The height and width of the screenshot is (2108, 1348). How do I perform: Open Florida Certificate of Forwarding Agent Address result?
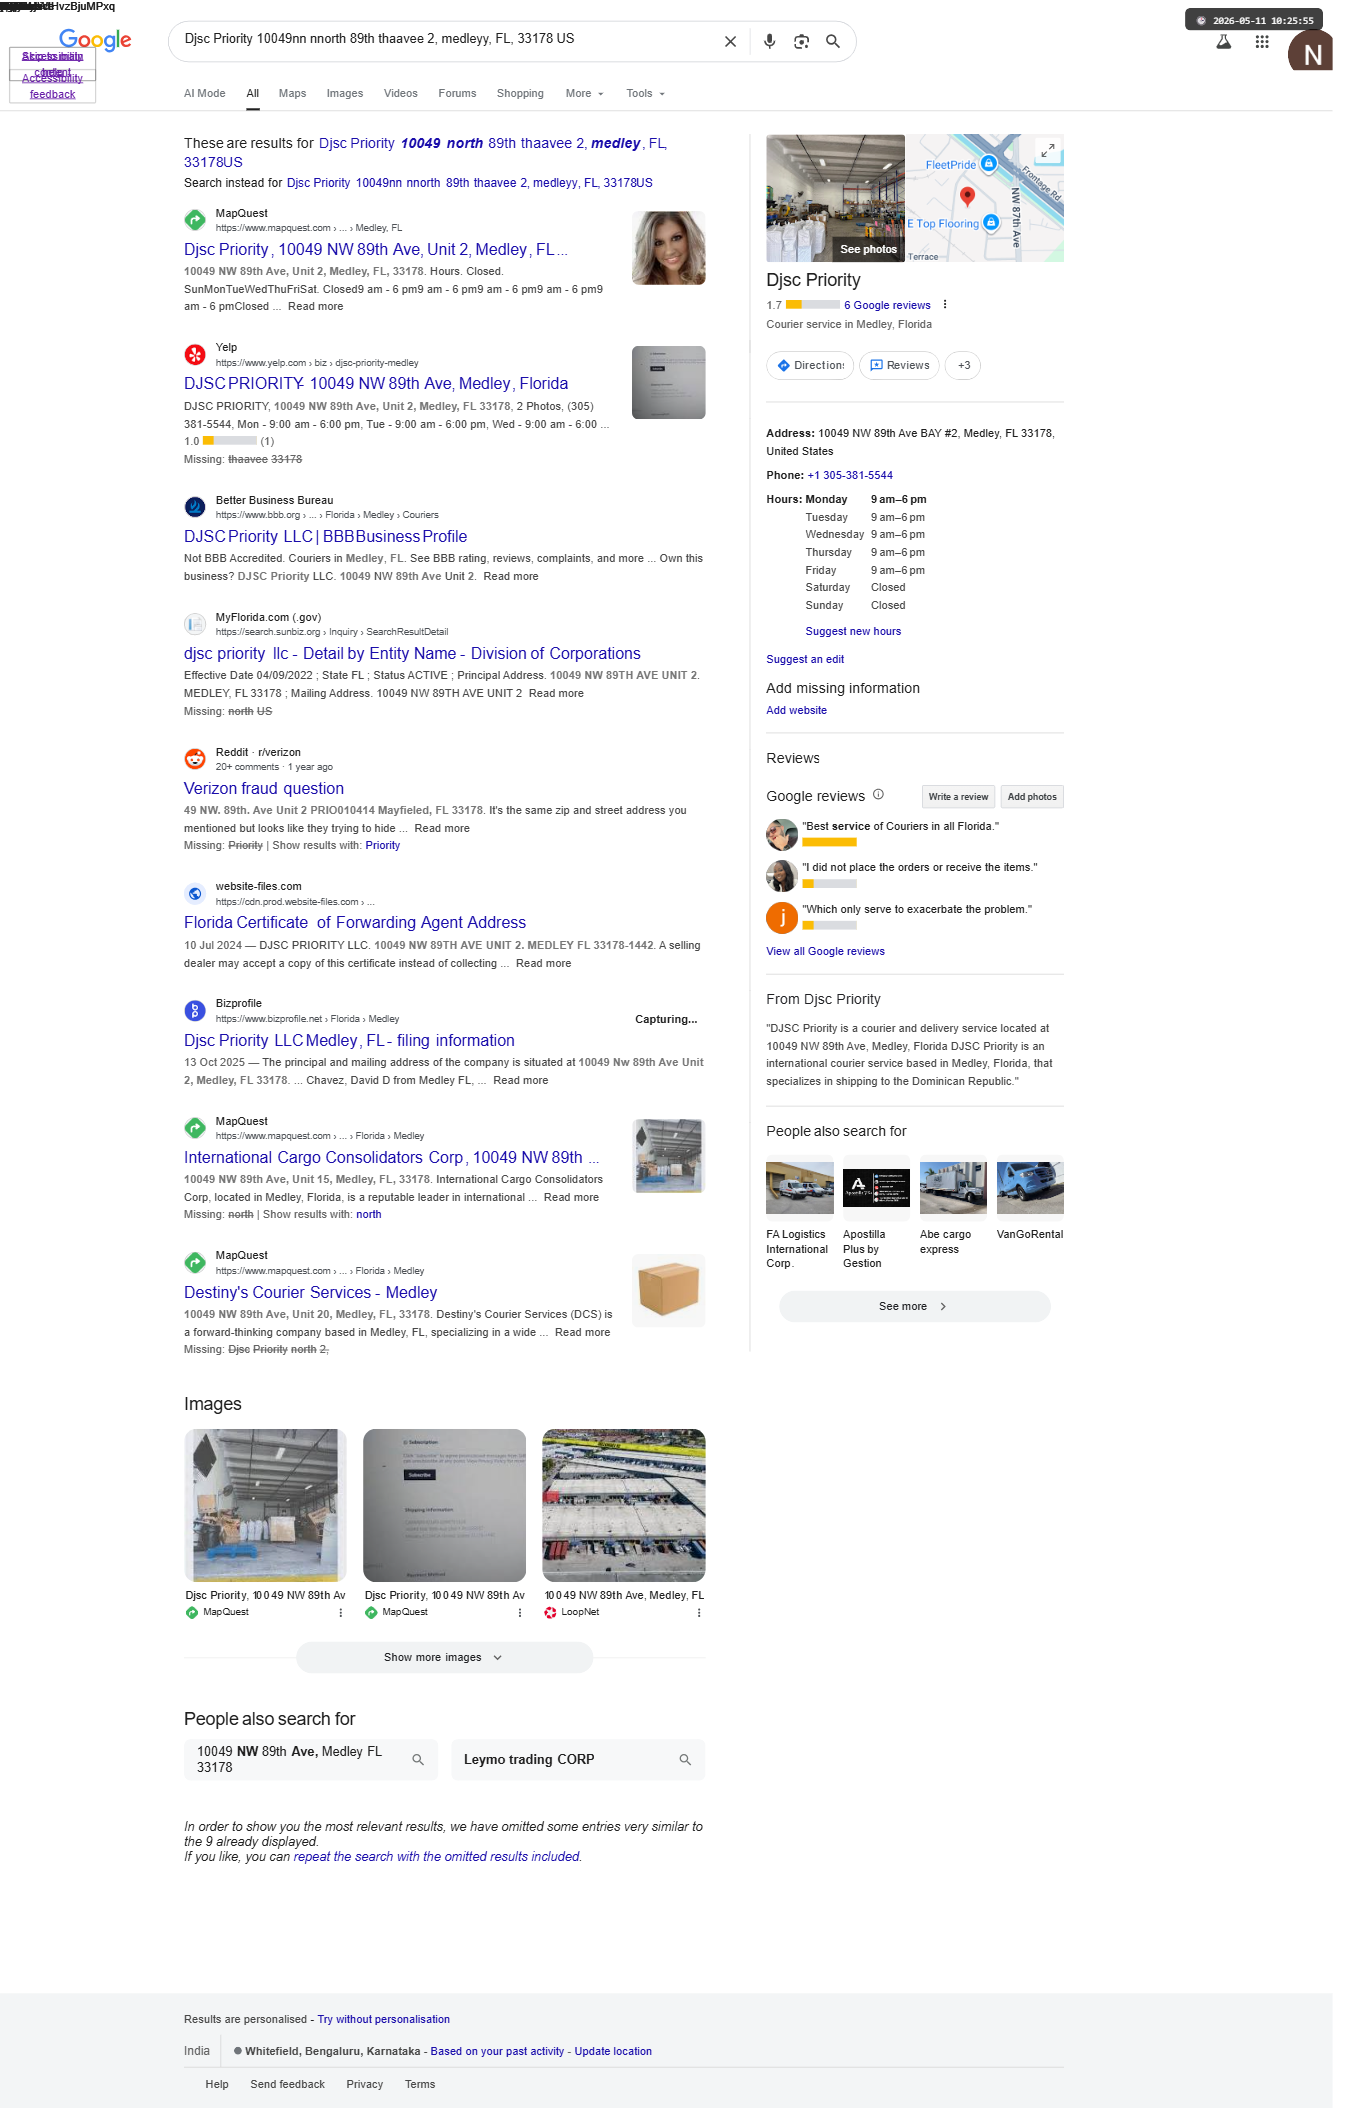[355, 923]
